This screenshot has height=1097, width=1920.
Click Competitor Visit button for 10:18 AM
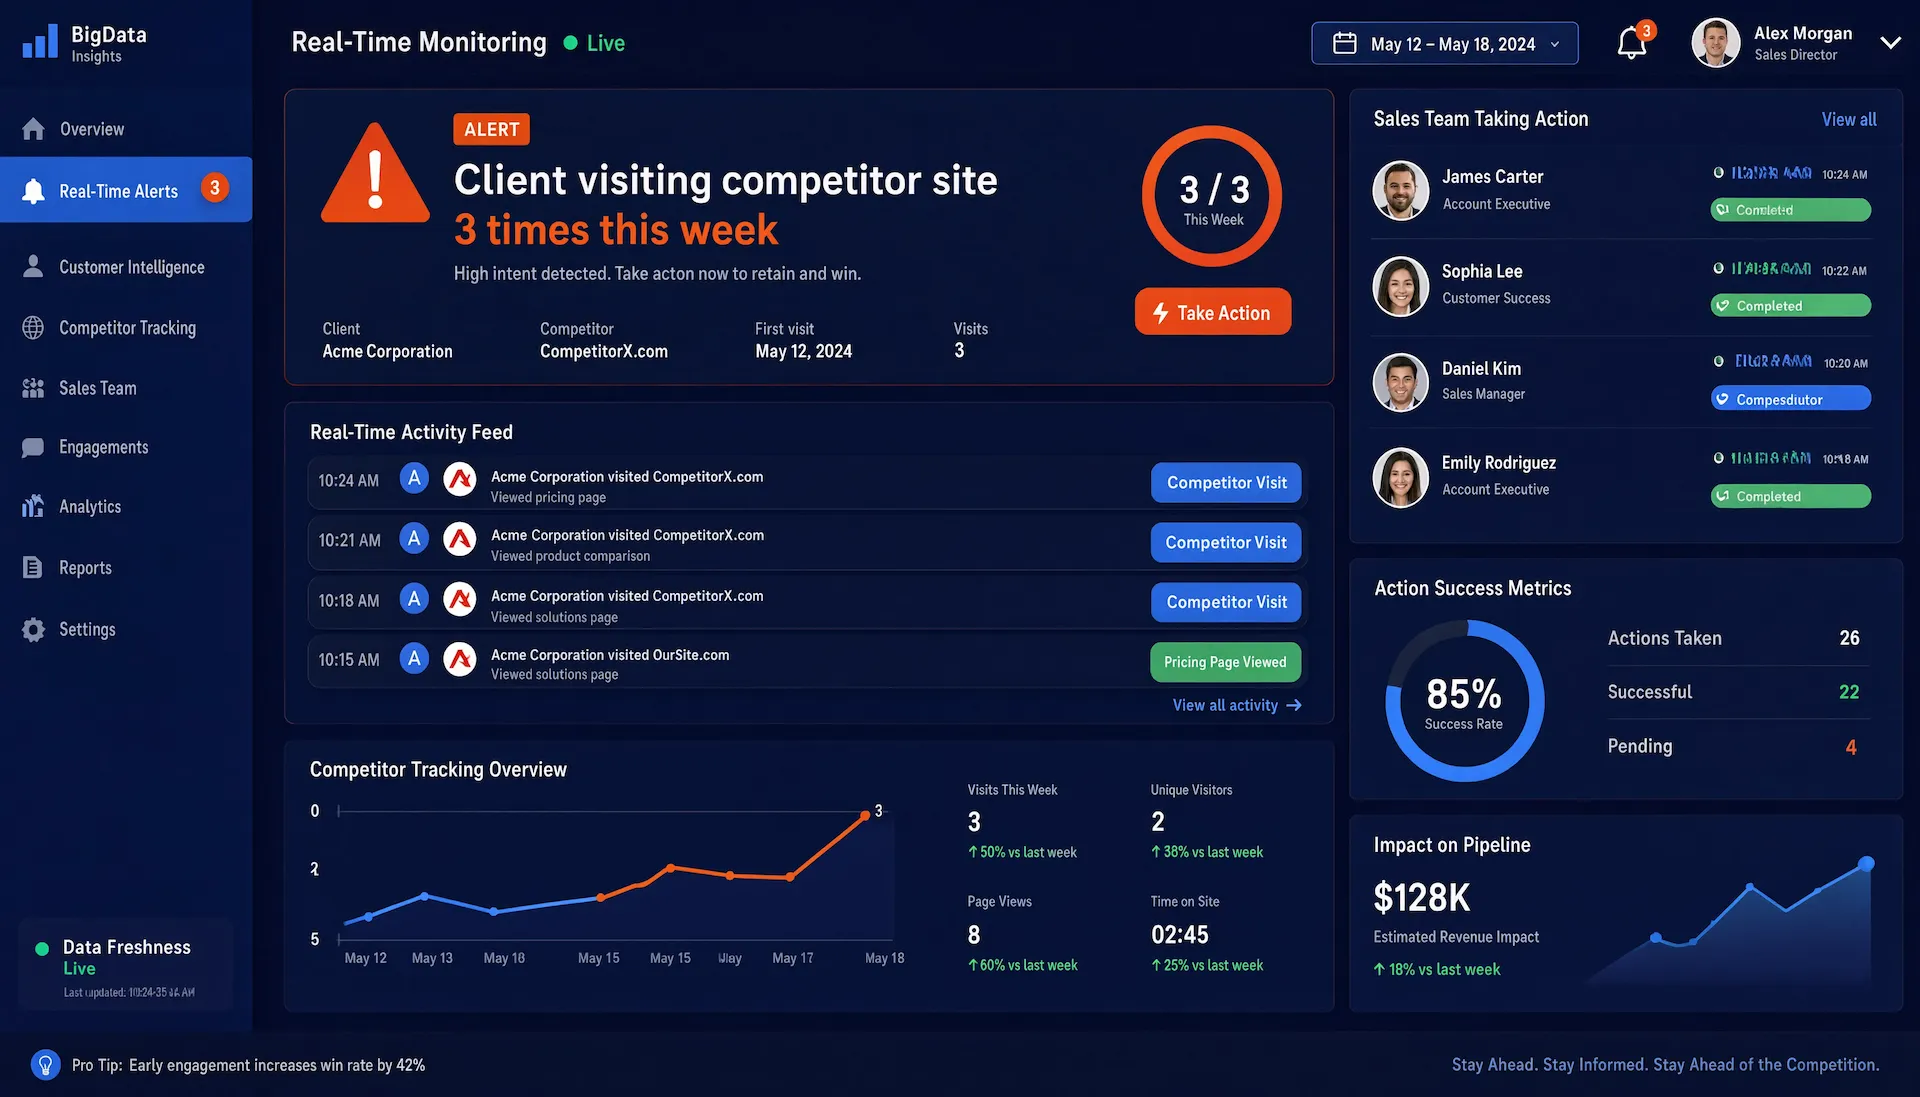[1226, 602]
